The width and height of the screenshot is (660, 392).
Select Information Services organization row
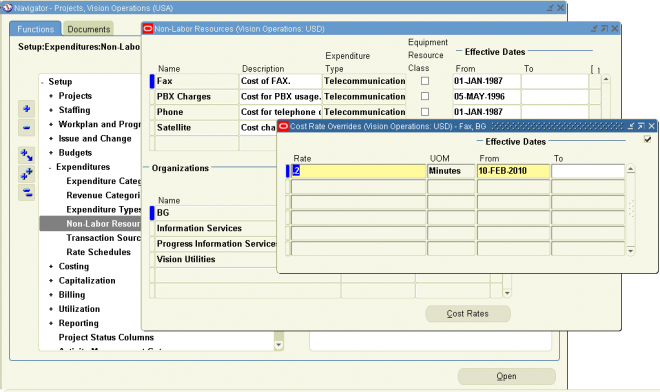(216, 228)
